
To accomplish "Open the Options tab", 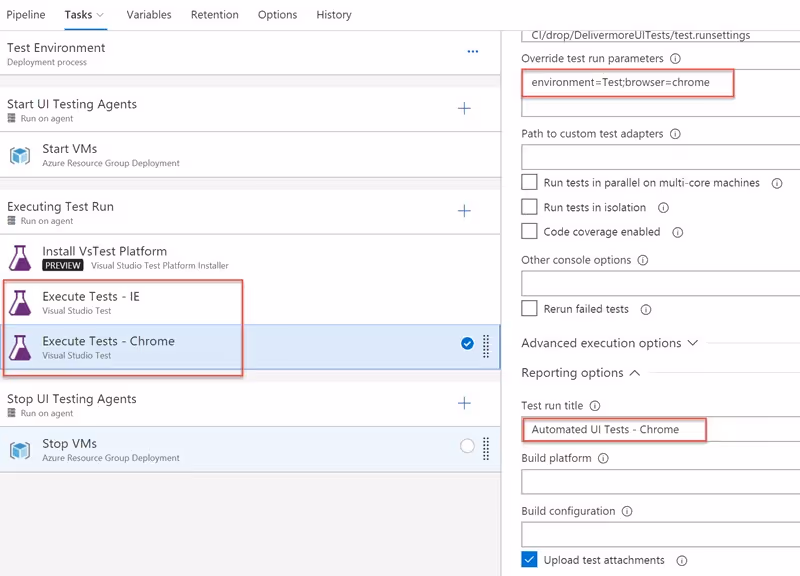I will click(278, 15).
